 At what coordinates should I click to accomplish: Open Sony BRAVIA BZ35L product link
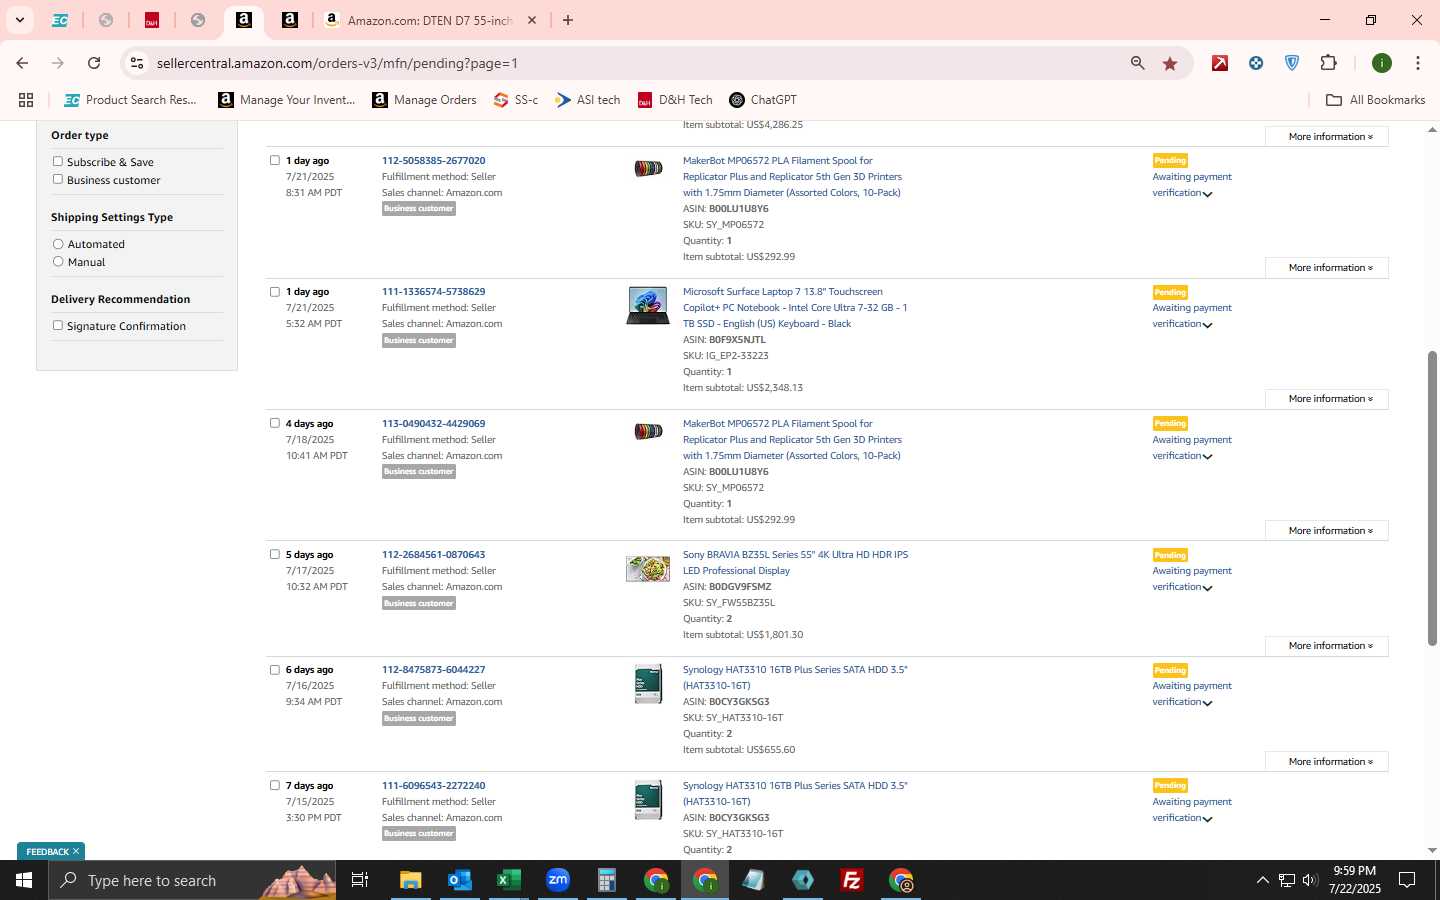(795, 562)
